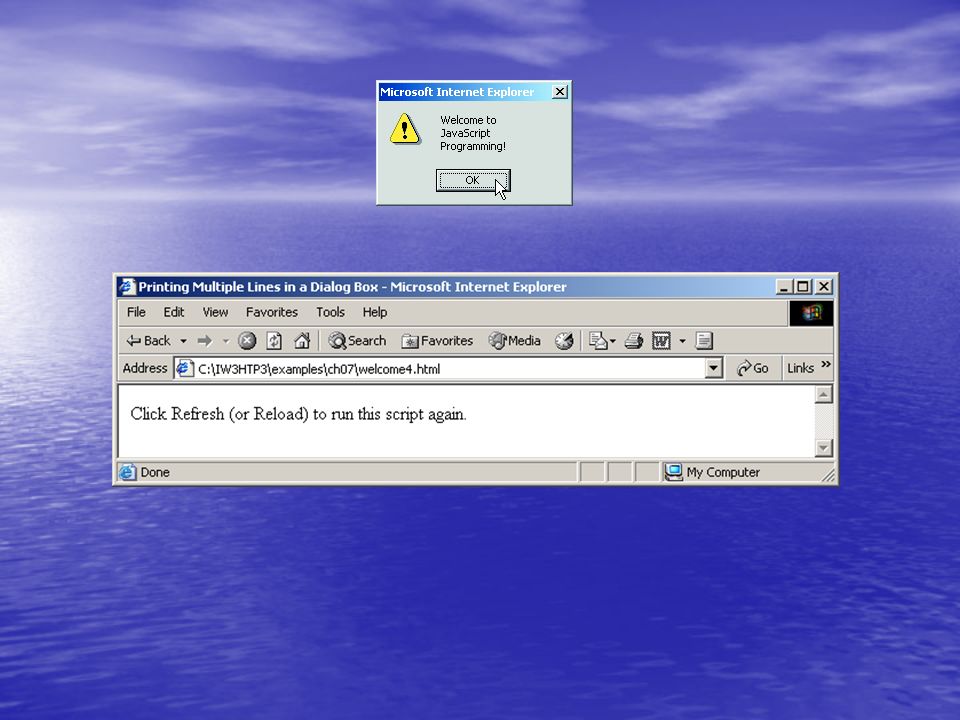Click the IE icon in the browser title bar
Screen dimensions: 960x720
[127, 287]
